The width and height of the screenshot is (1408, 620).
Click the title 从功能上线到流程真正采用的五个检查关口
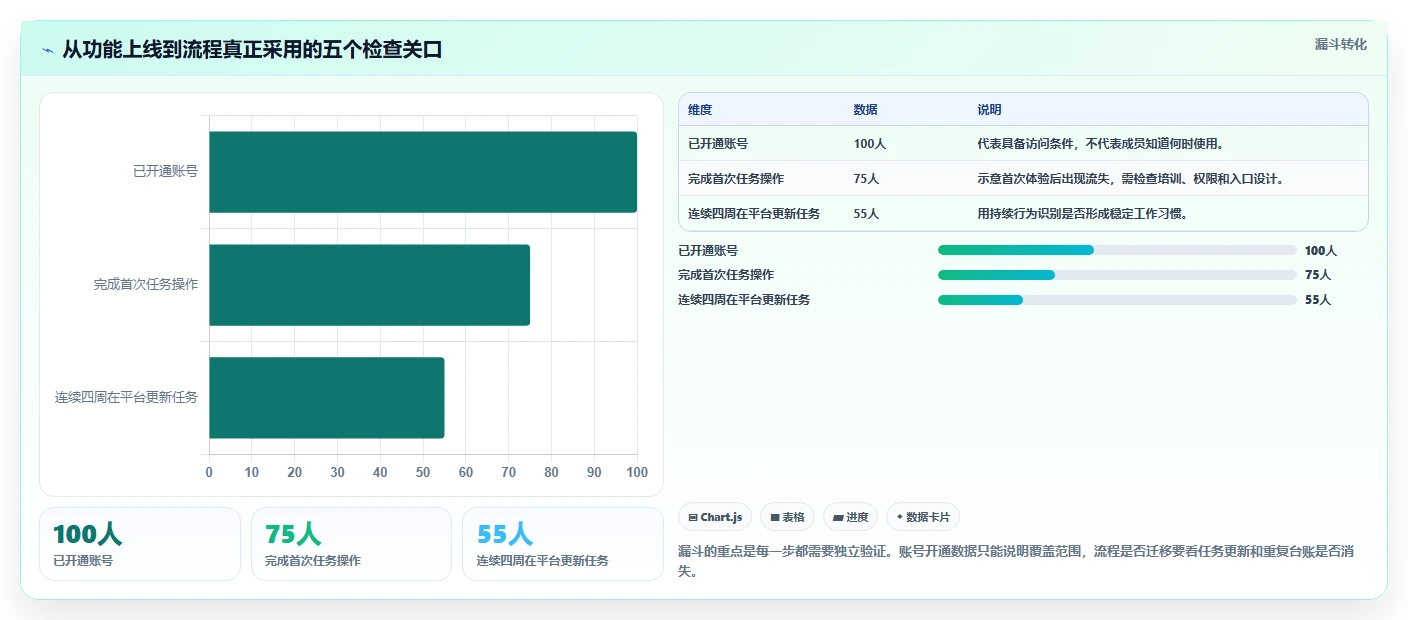tap(252, 50)
